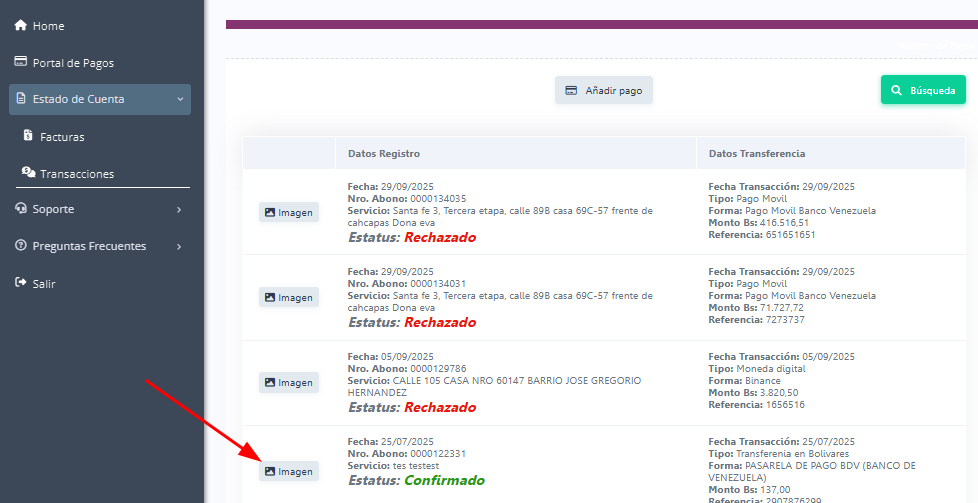Click the Transacciones coins icon
The height and width of the screenshot is (503, 978).
point(29,173)
